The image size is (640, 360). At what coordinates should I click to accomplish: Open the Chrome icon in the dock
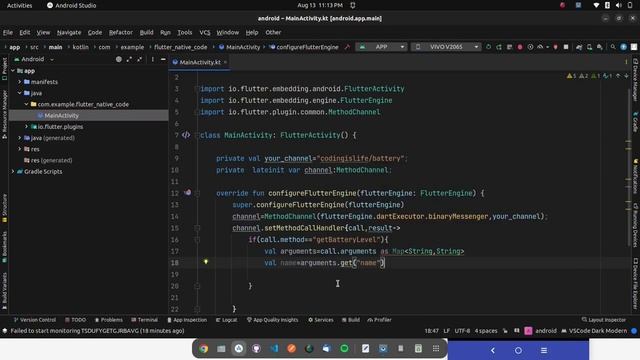[x=204, y=349]
